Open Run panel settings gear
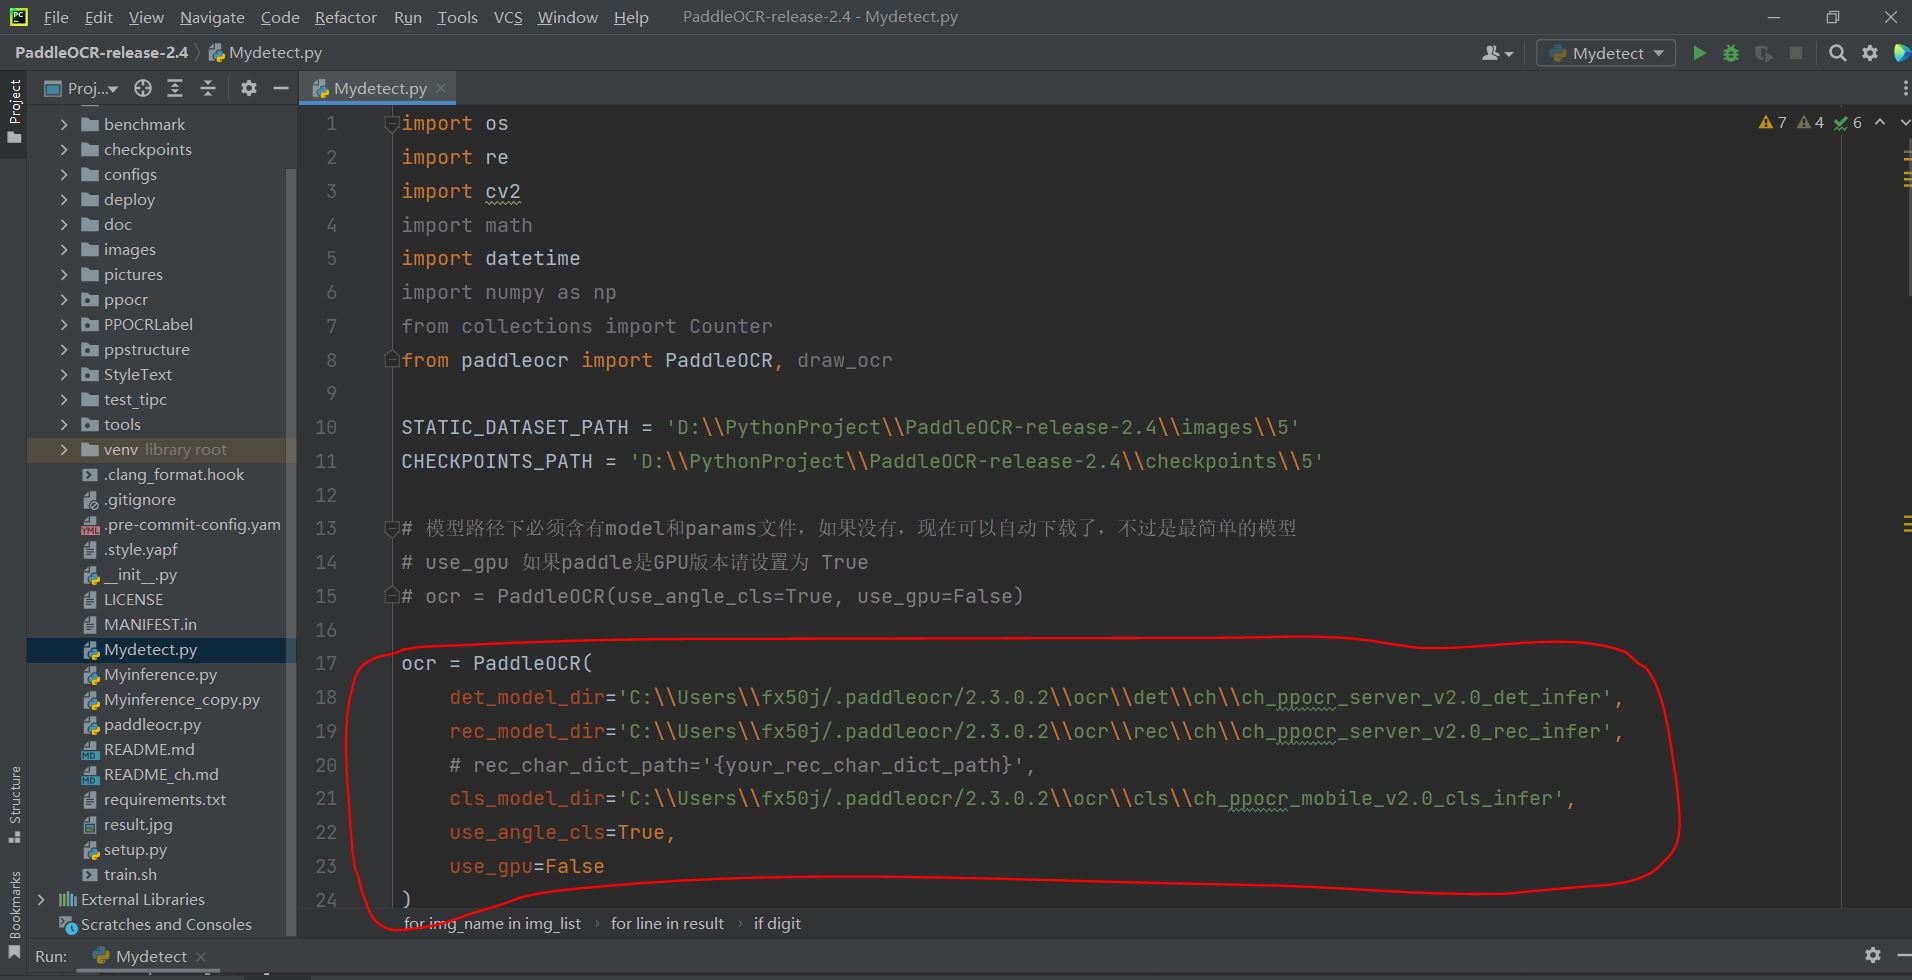The width and height of the screenshot is (1912, 980). (x=1873, y=955)
